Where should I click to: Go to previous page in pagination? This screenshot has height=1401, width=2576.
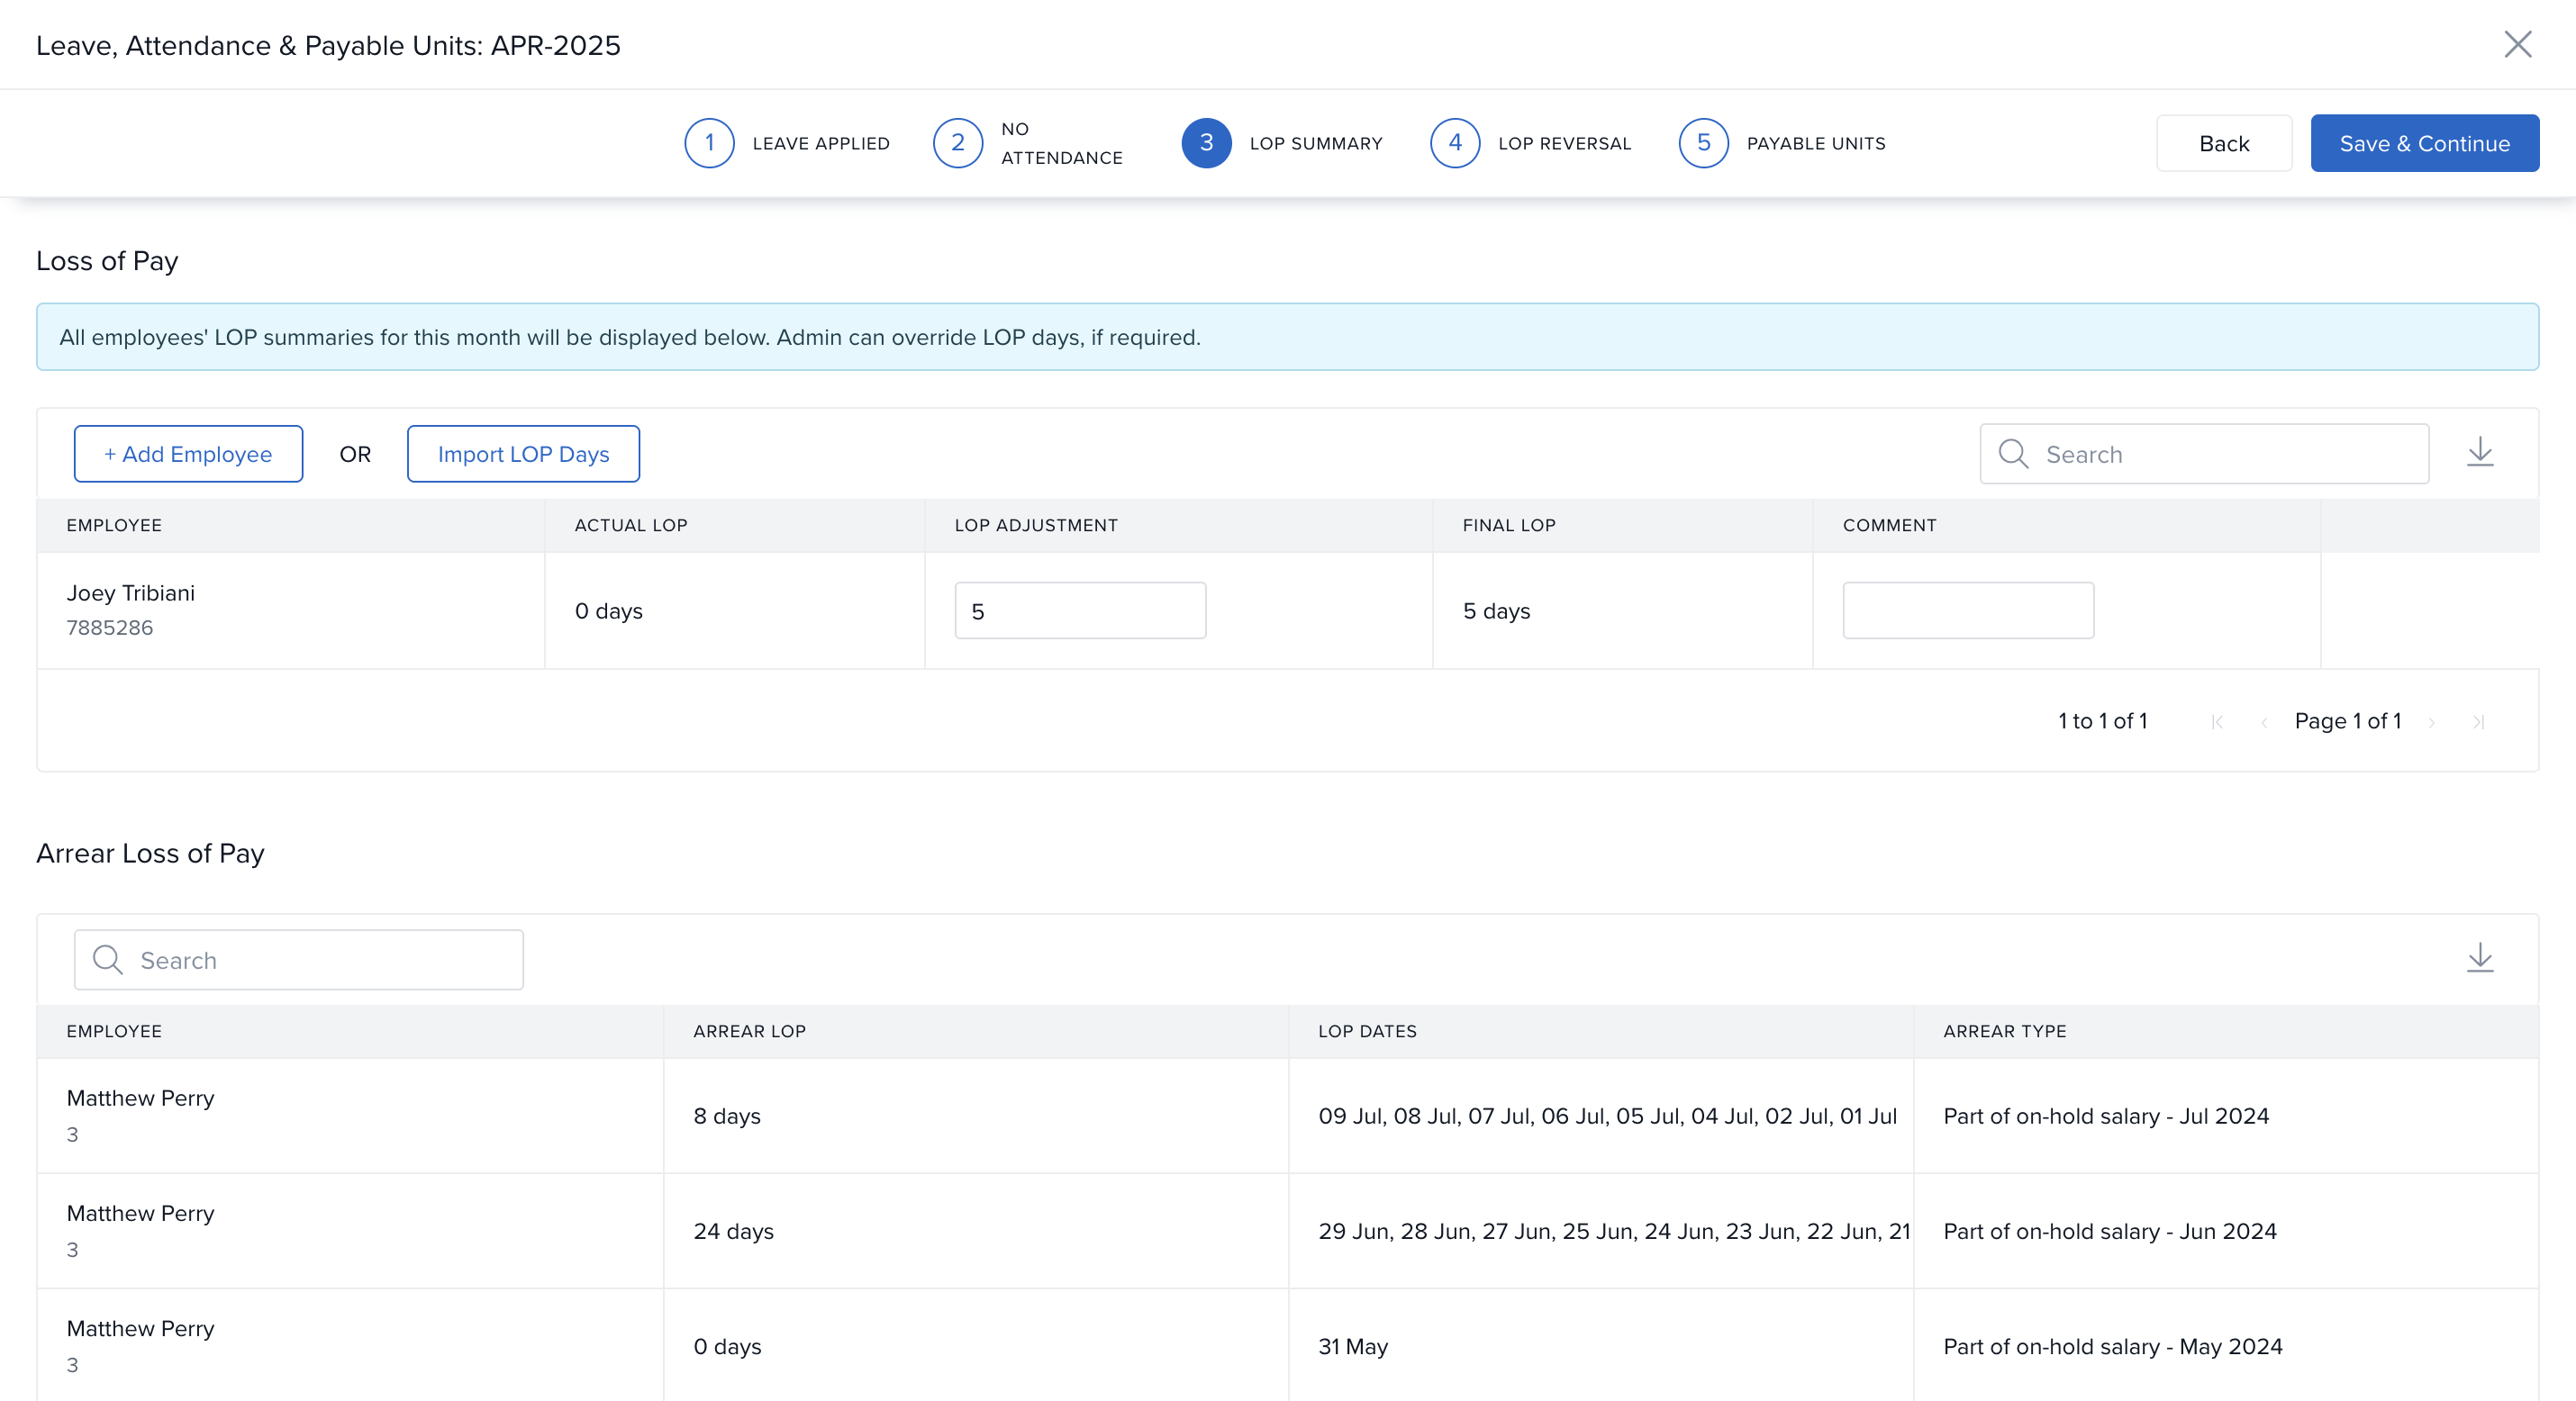pyautogui.click(x=2264, y=722)
